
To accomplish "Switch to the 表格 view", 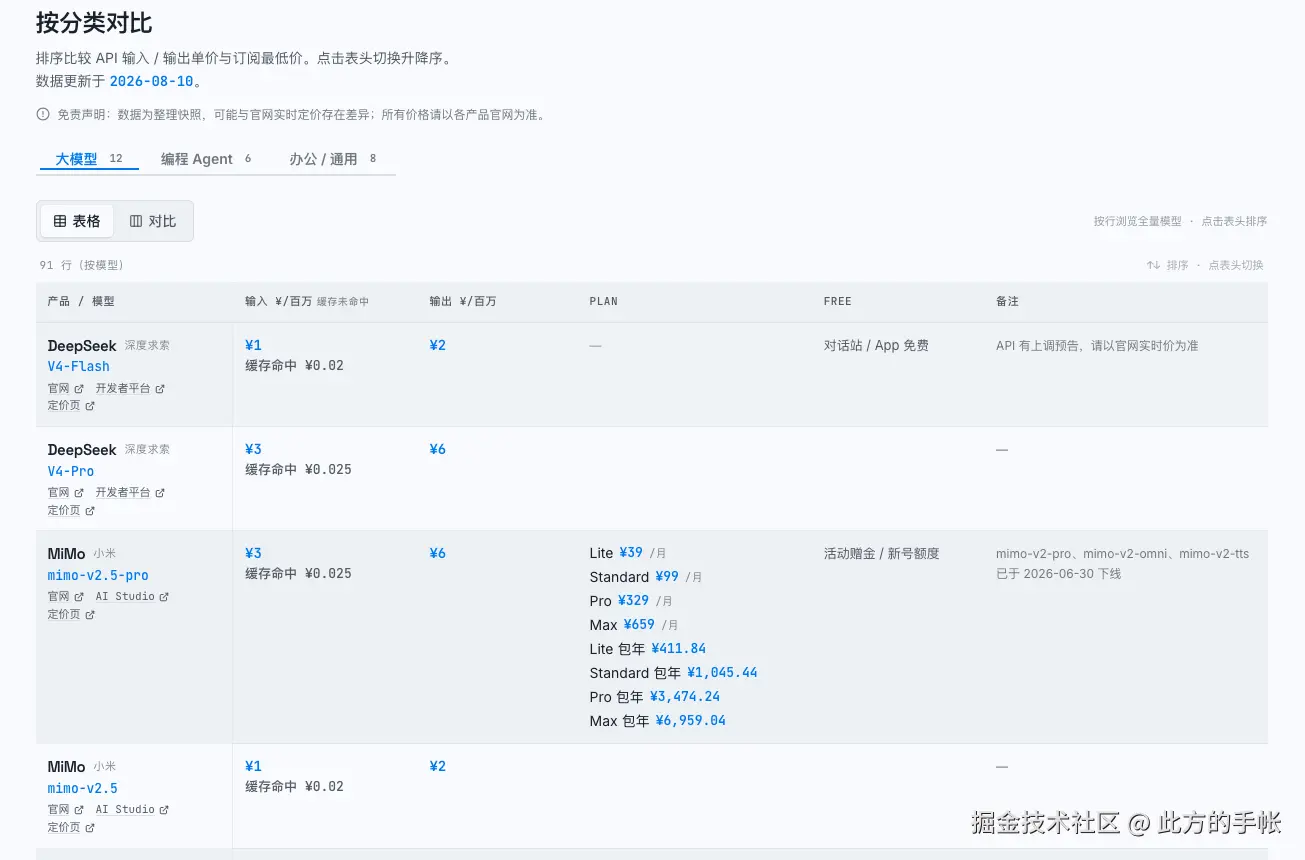I will coord(77,221).
